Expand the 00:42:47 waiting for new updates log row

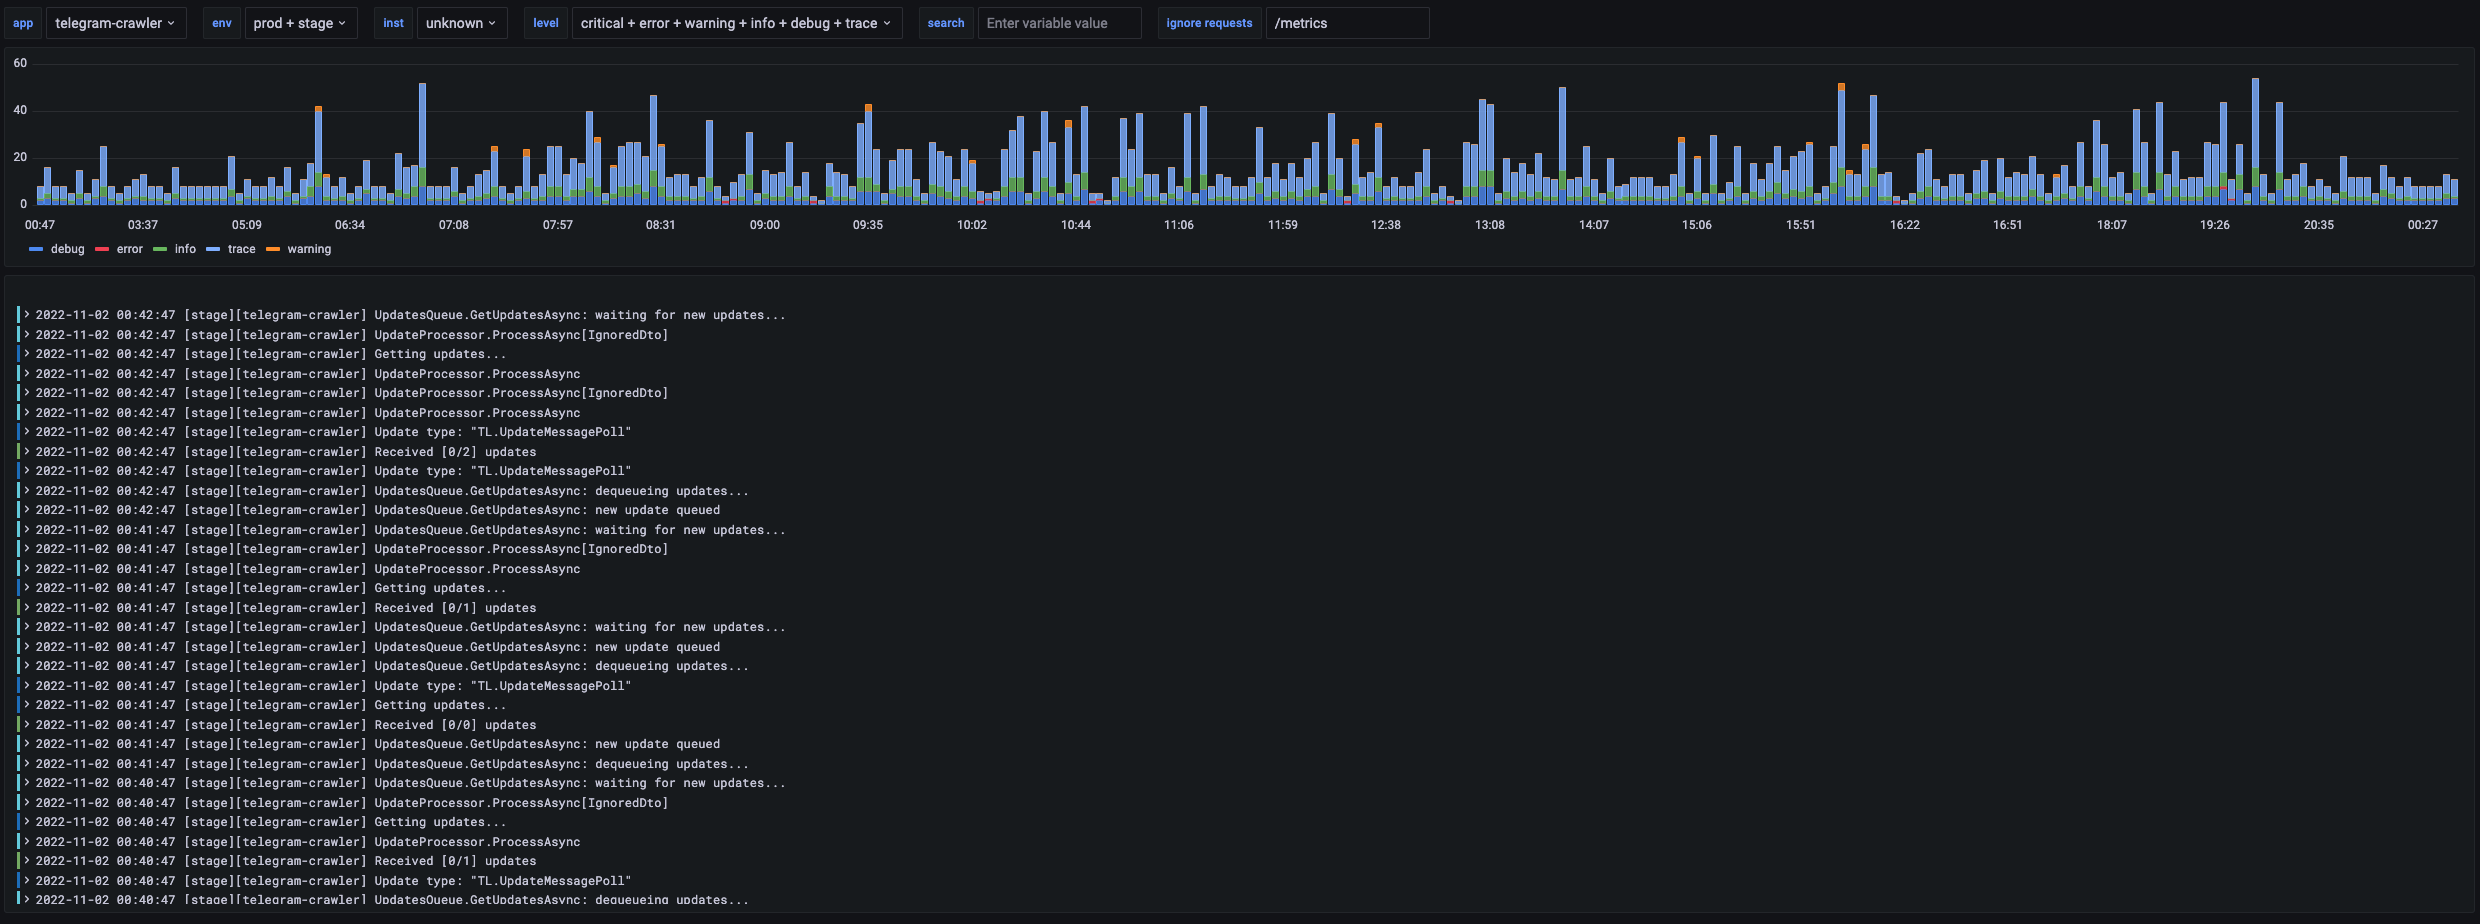[x=27, y=315]
